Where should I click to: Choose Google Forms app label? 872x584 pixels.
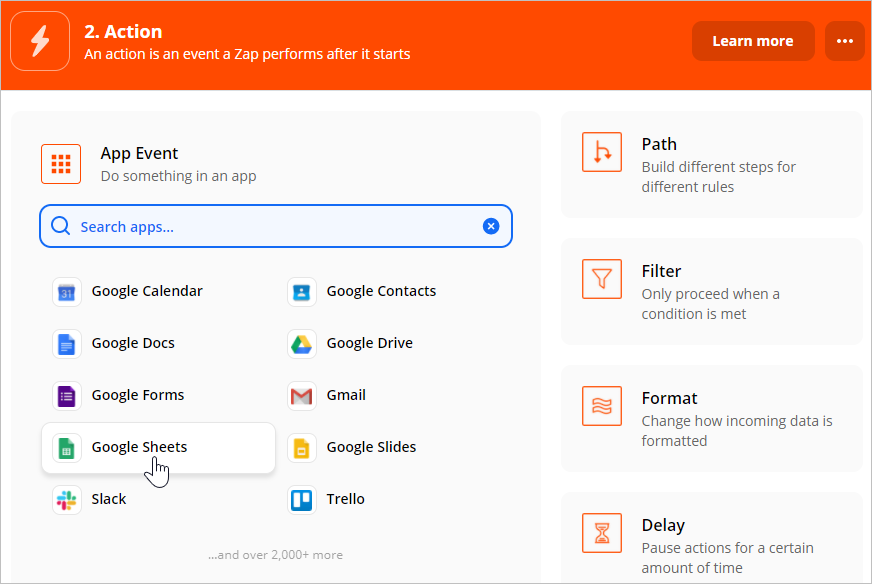tap(138, 395)
